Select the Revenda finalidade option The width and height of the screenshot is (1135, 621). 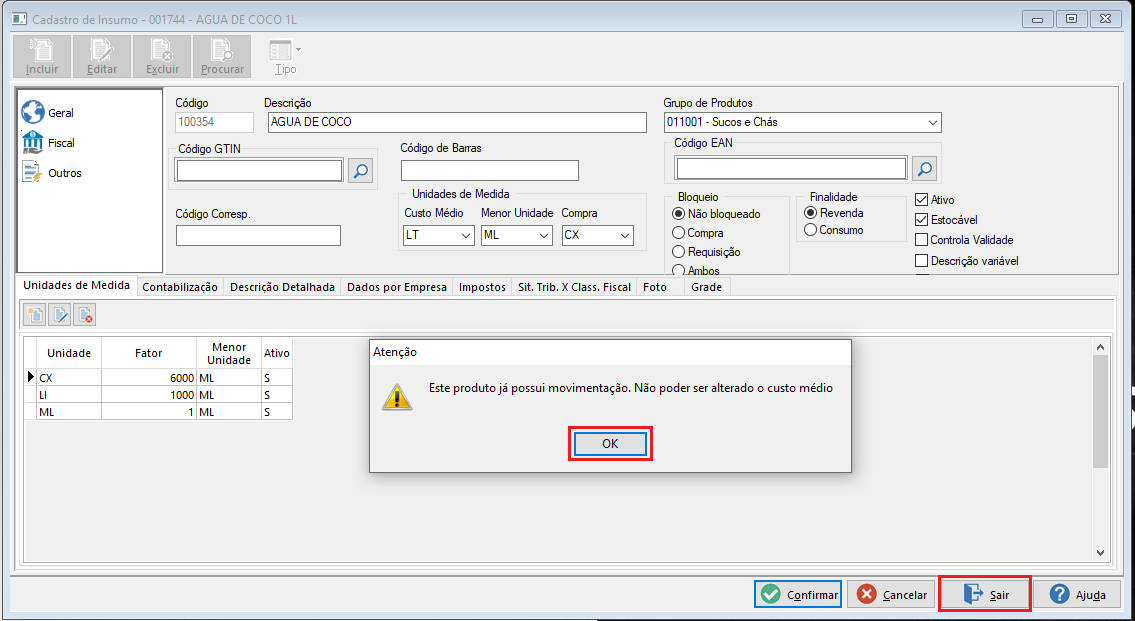click(834, 213)
